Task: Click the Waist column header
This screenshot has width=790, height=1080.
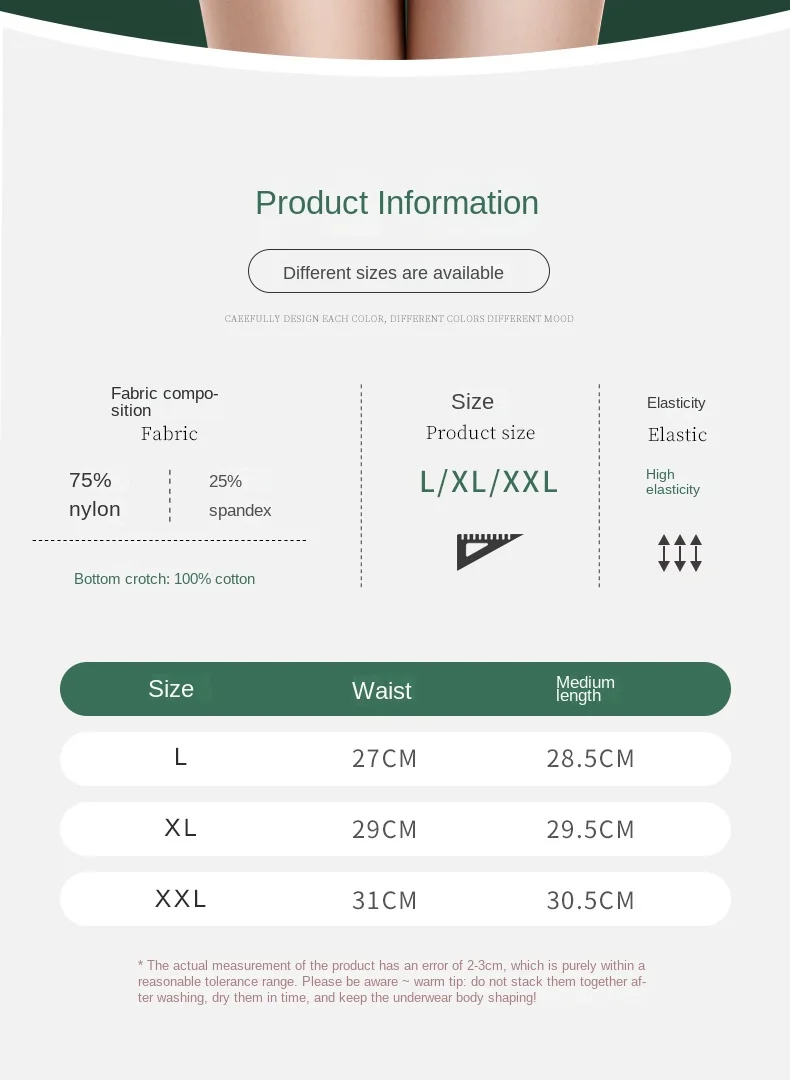Action: tap(382, 691)
